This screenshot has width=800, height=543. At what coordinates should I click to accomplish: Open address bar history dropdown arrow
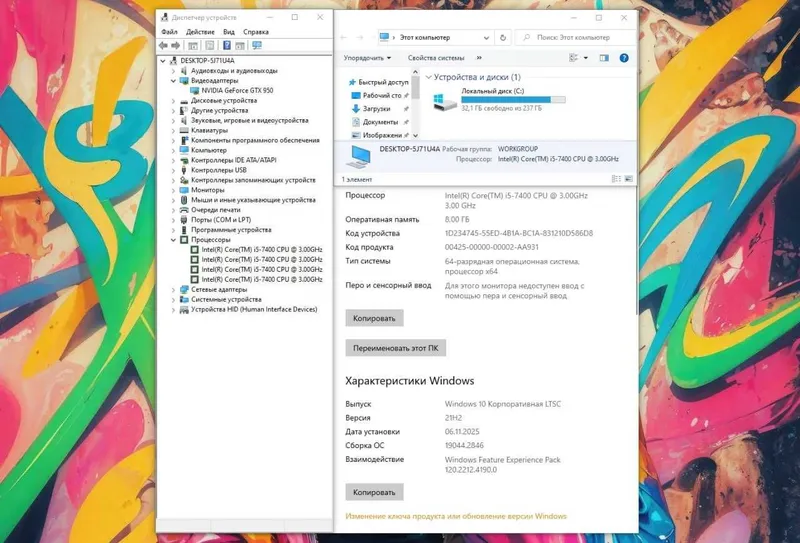coord(486,38)
